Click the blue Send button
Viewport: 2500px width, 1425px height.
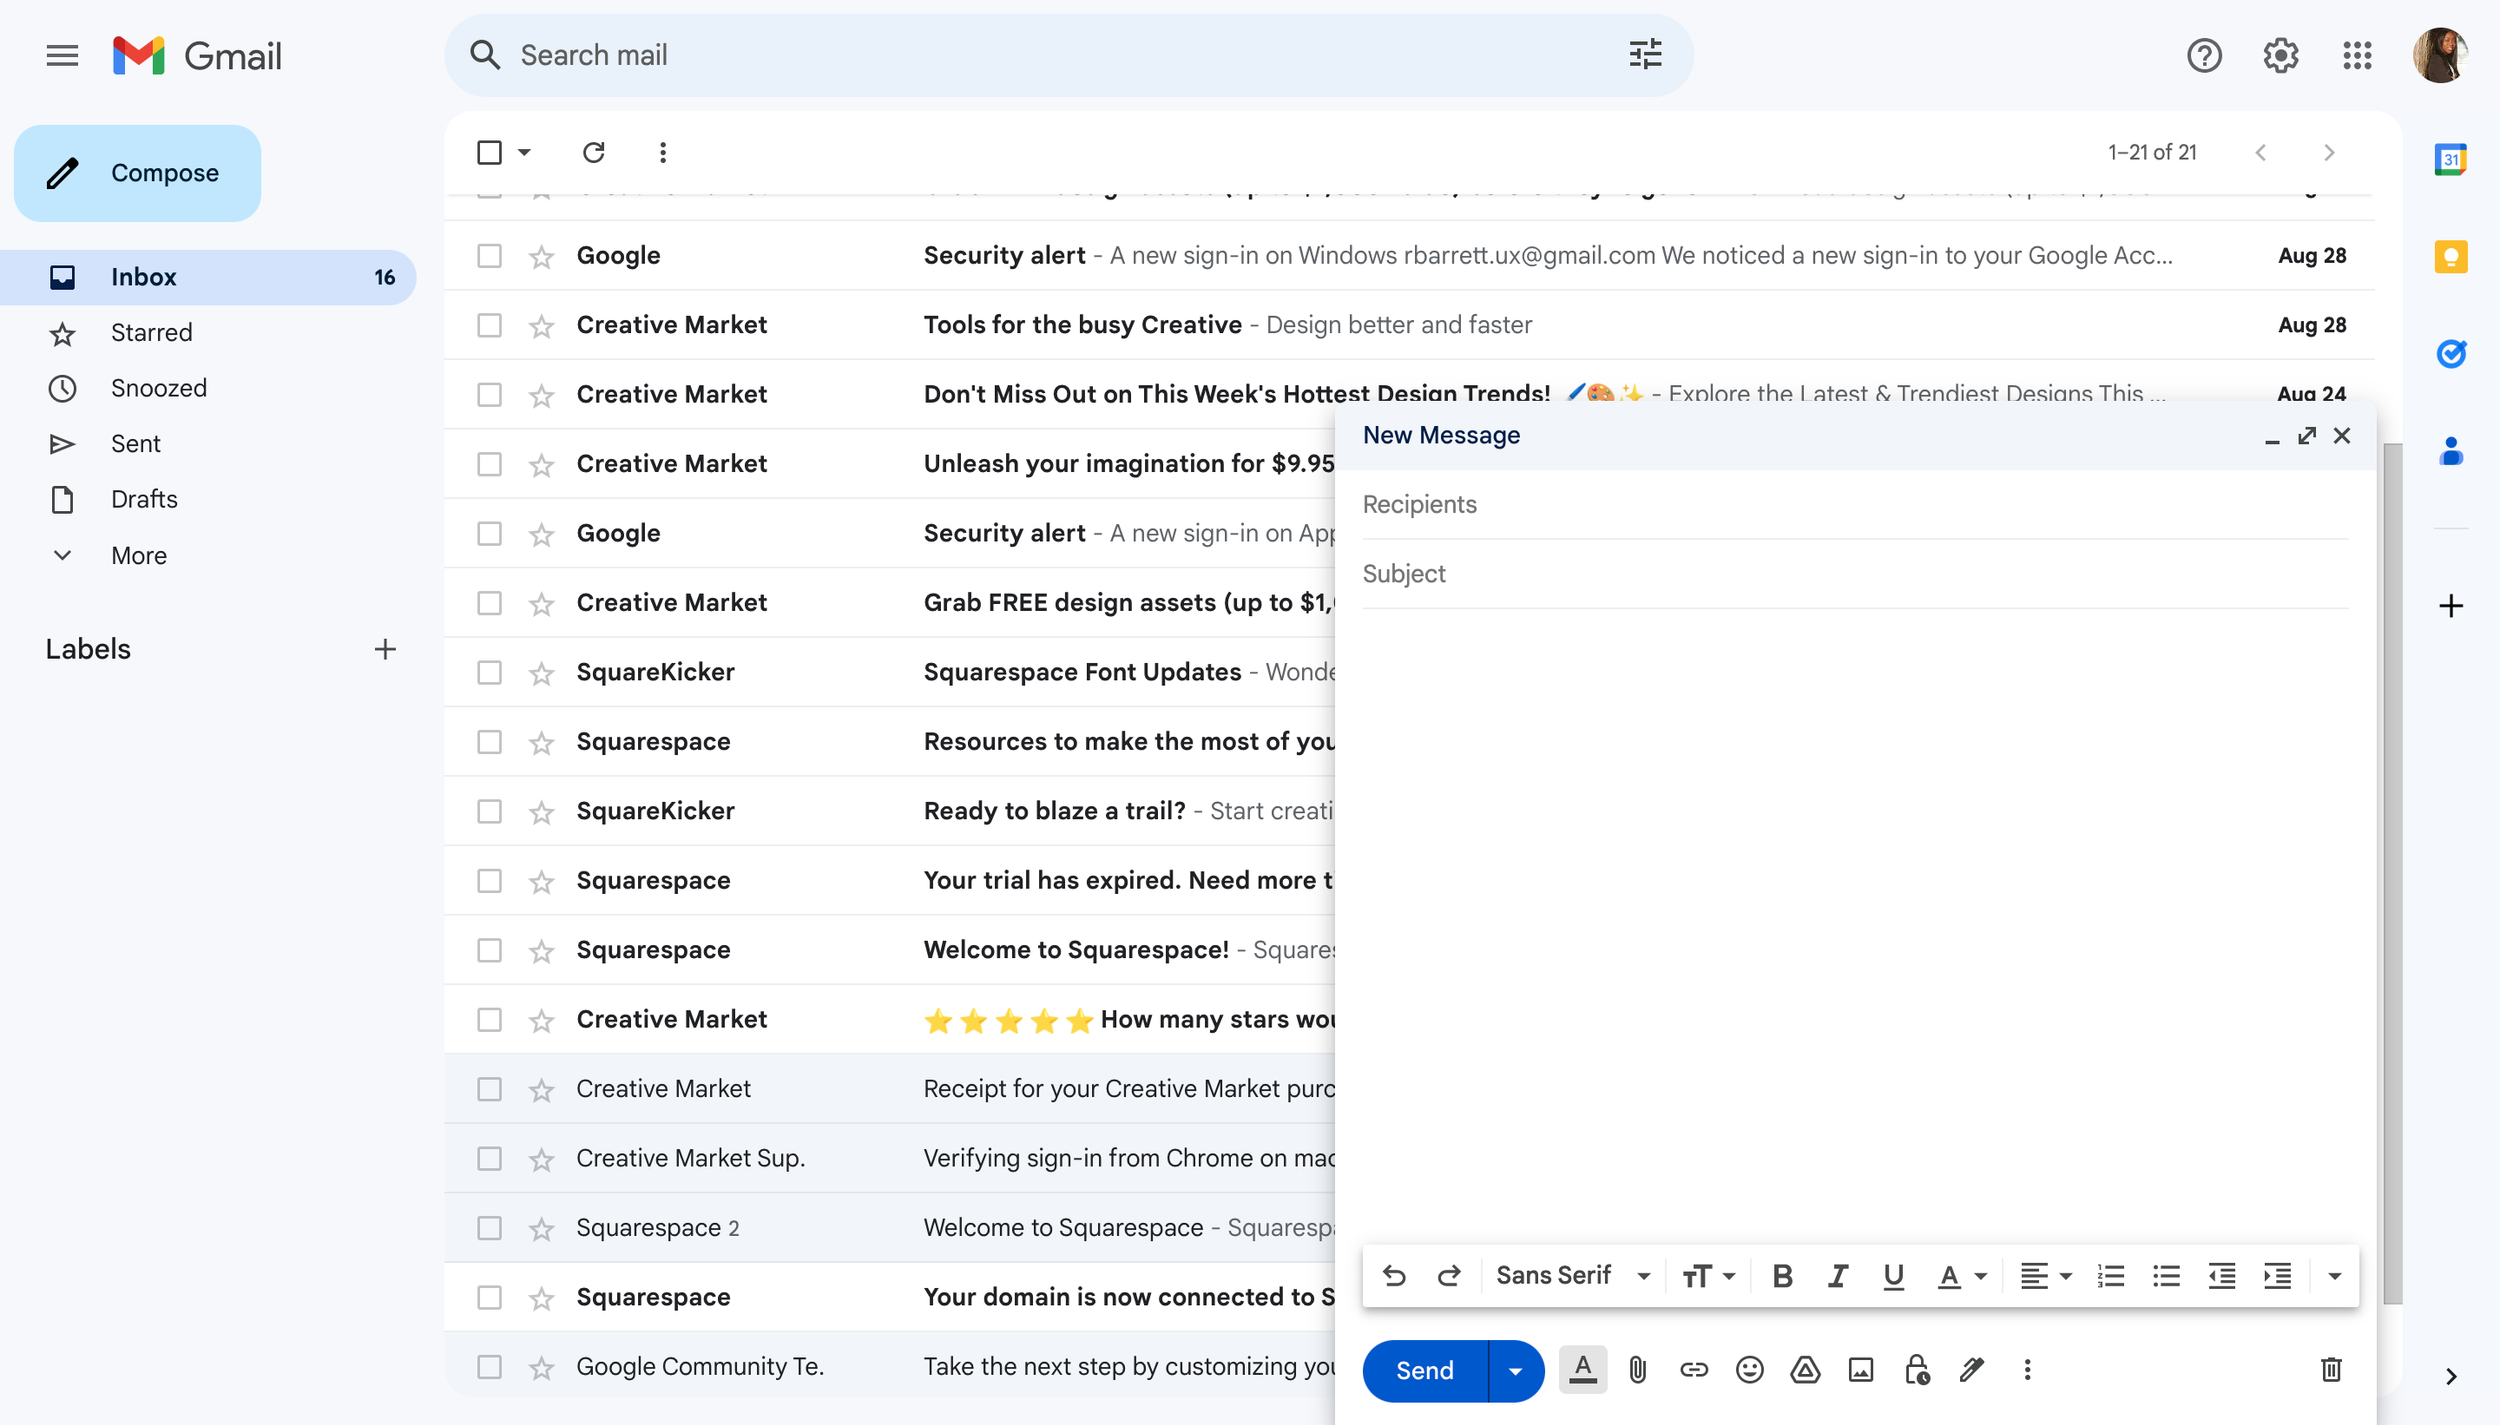tap(1424, 1371)
